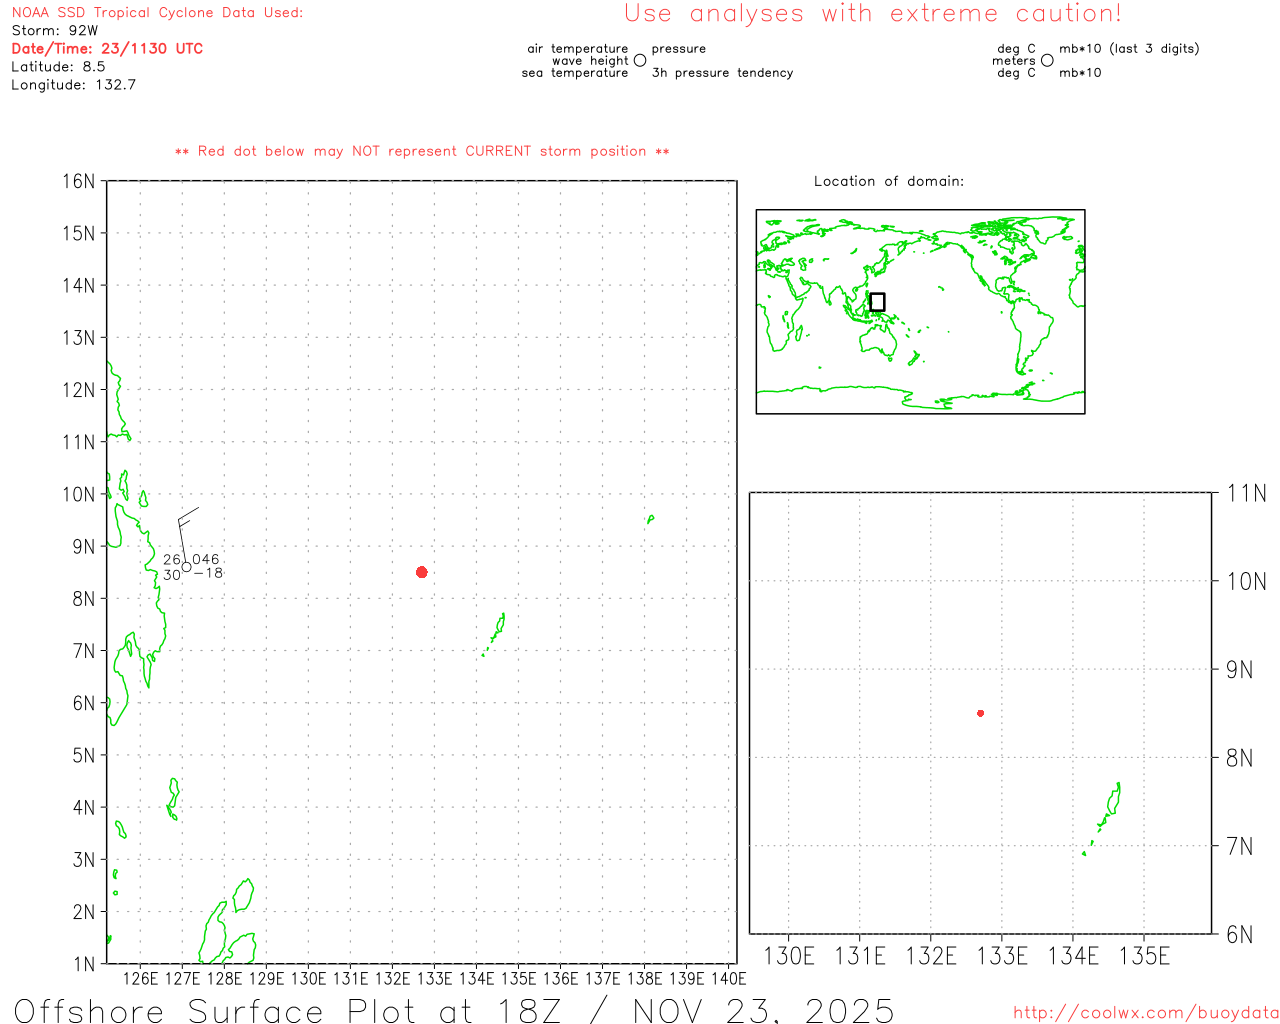
Task: Click the small island outline near 138E 9.5N
Action: 651,519
